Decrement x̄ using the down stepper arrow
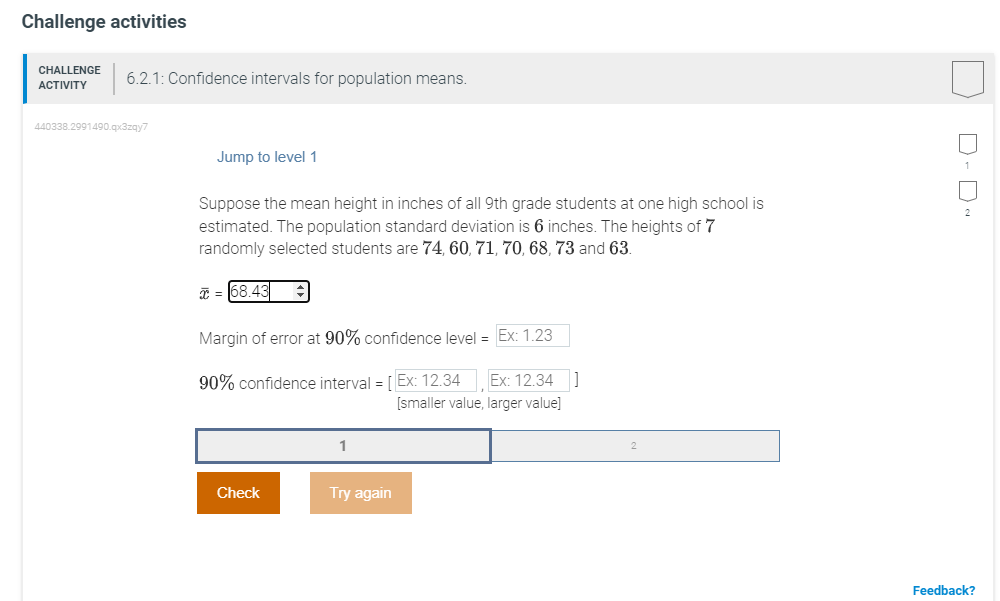Image resolution: width=1000 pixels, height=601 pixels. pos(299,296)
